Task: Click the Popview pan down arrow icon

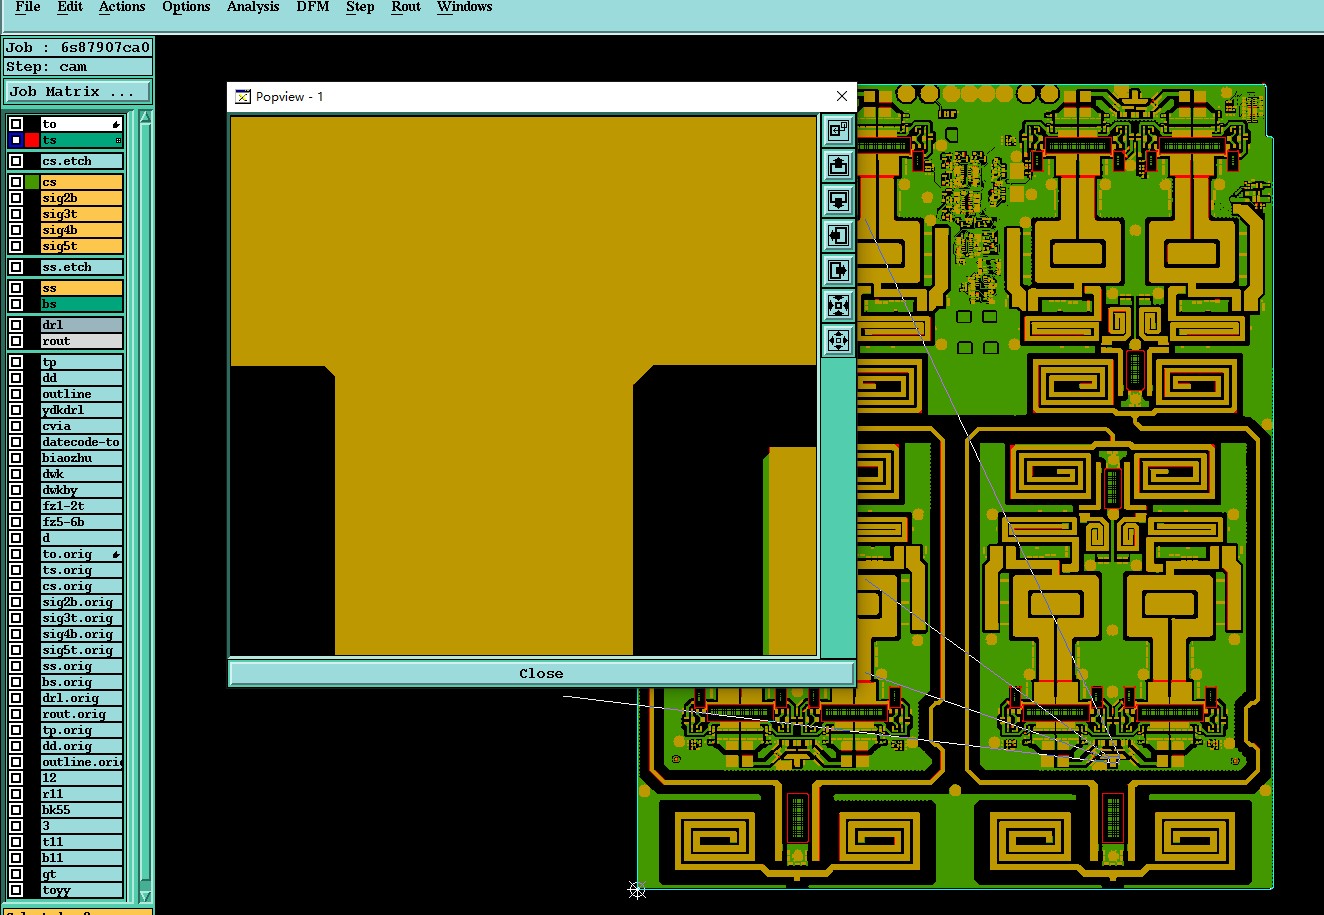Action: click(x=838, y=200)
